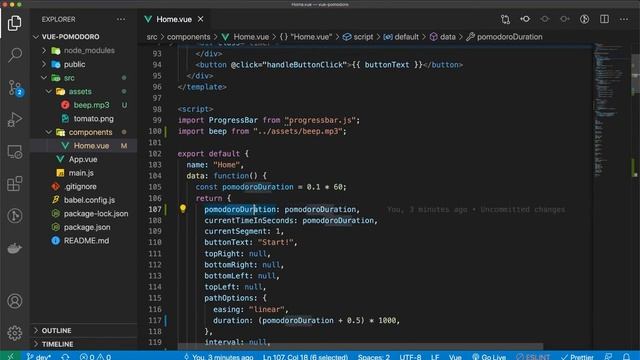Select Home.vue in the file tree
Screen dimensions: 640x360
tap(84, 146)
